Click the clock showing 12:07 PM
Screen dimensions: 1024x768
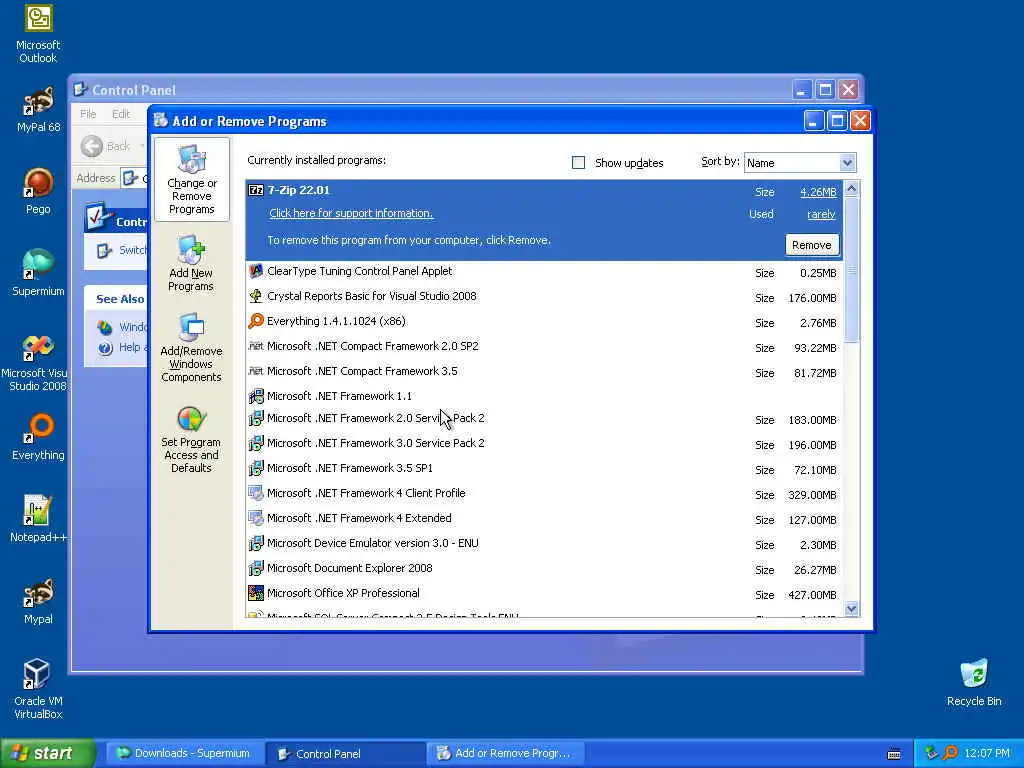(x=987, y=754)
